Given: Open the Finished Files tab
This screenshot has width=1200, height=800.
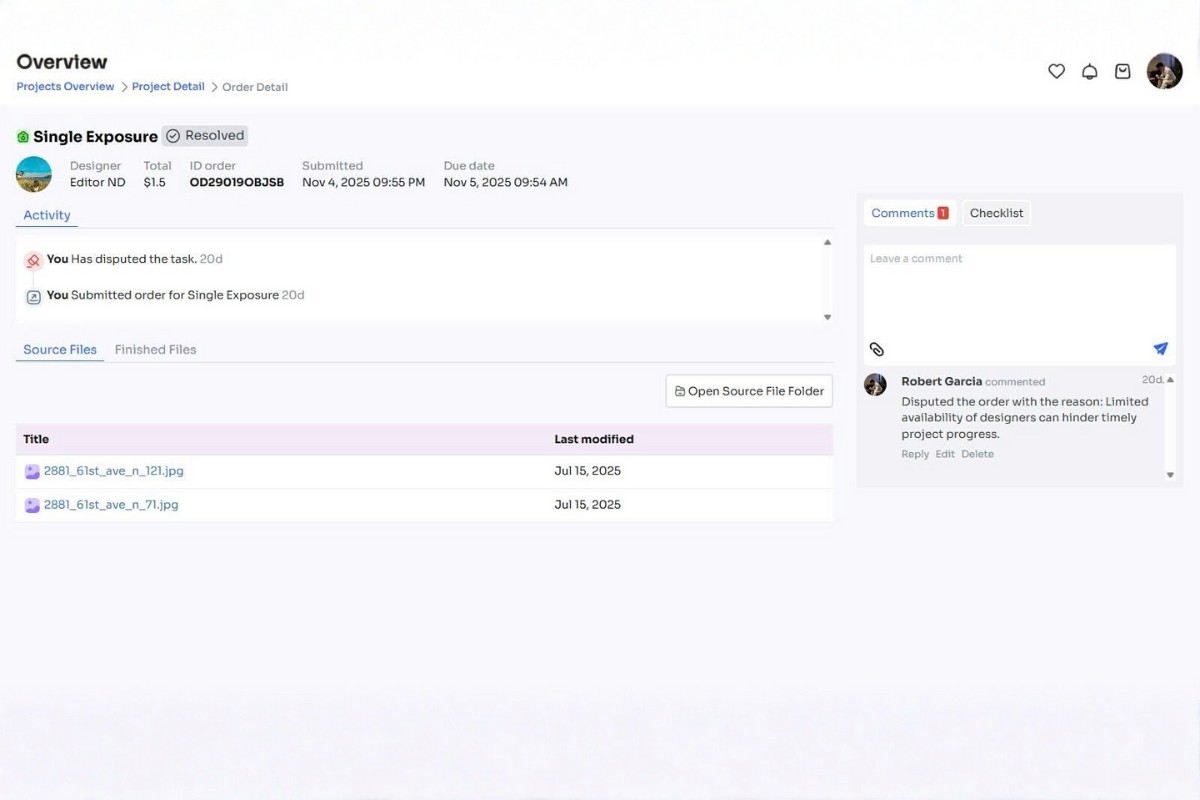Looking at the screenshot, I should pos(155,349).
